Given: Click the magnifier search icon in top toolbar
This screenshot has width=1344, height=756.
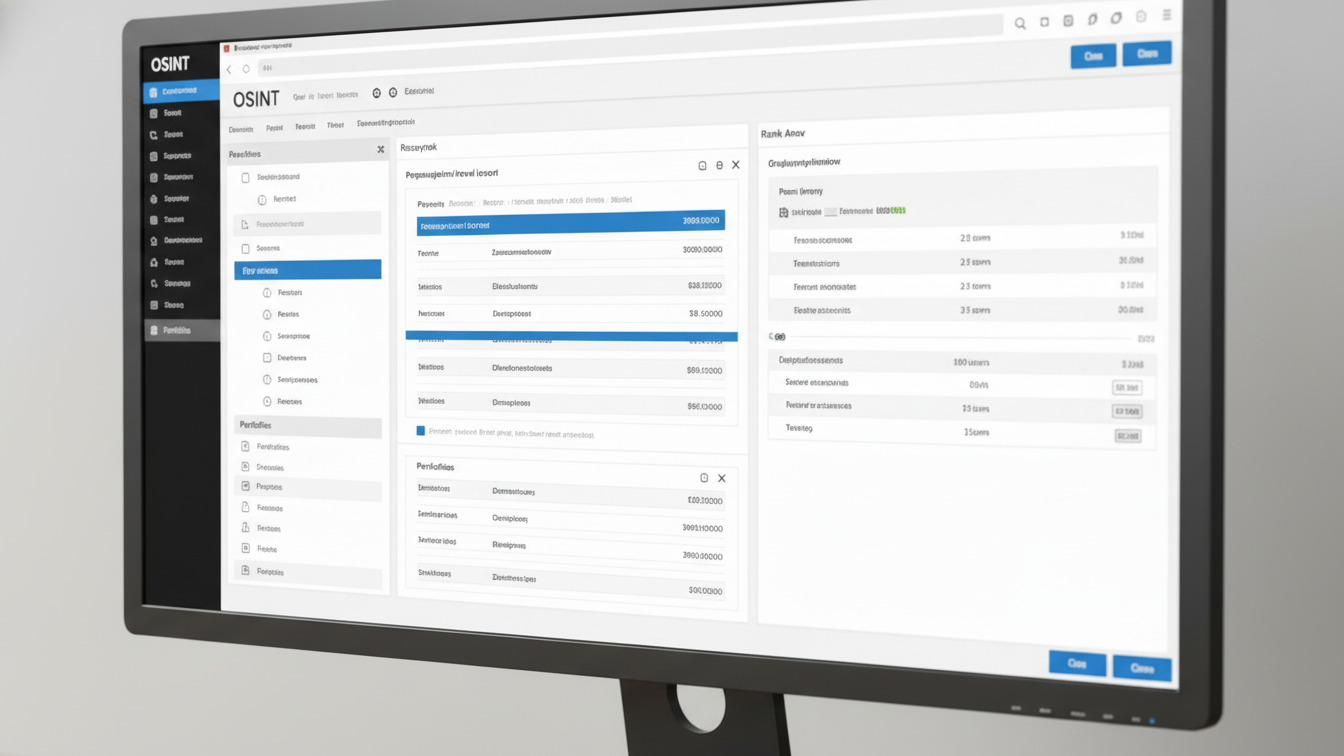Looking at the screenshot, I should tap(1020, 23).
